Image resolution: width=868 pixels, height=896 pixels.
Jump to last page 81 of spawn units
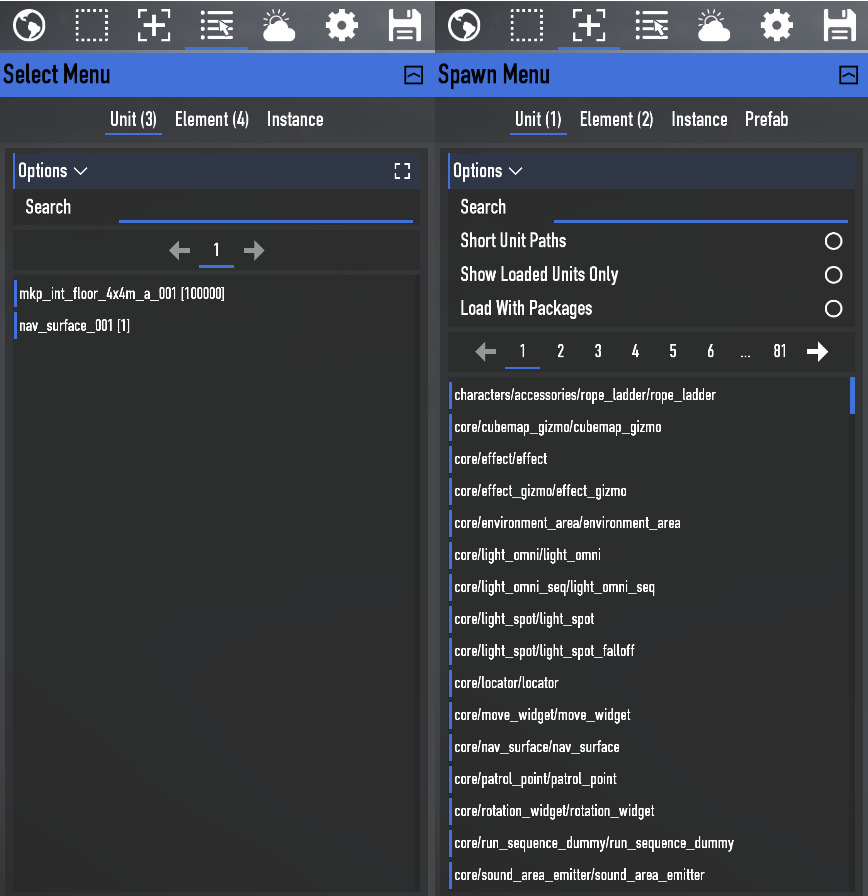[x=780, y=351]
